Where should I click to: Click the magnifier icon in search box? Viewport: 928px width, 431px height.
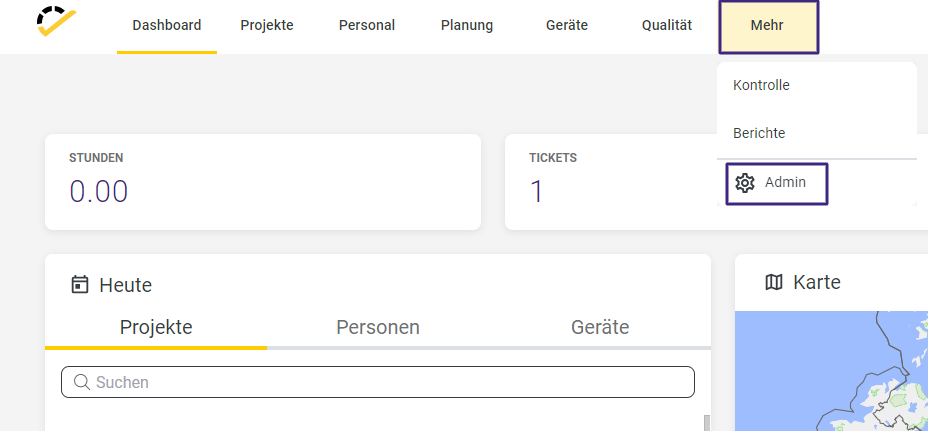click(x=82, y=382)
